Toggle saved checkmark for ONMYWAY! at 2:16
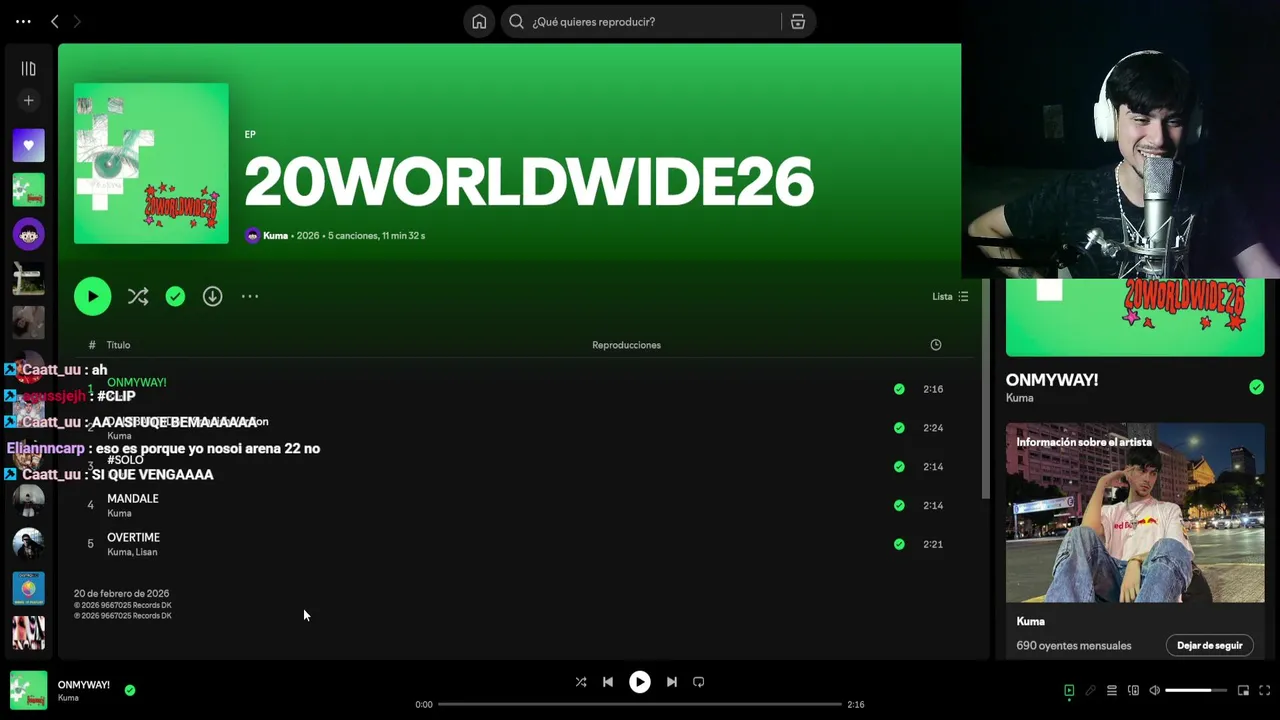Screen dimensions: 1280x720 (x=899, y=389)
